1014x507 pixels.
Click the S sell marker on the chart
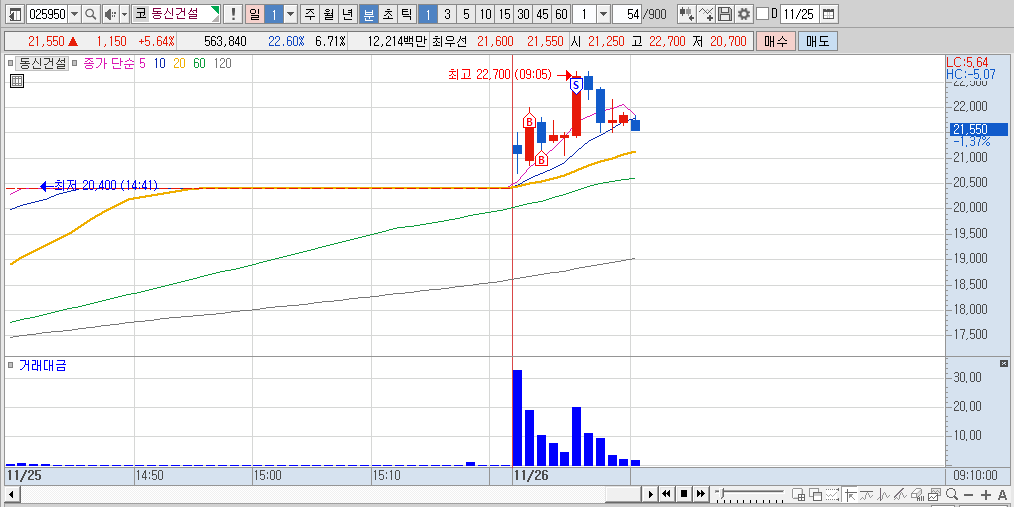pos(576,84)
